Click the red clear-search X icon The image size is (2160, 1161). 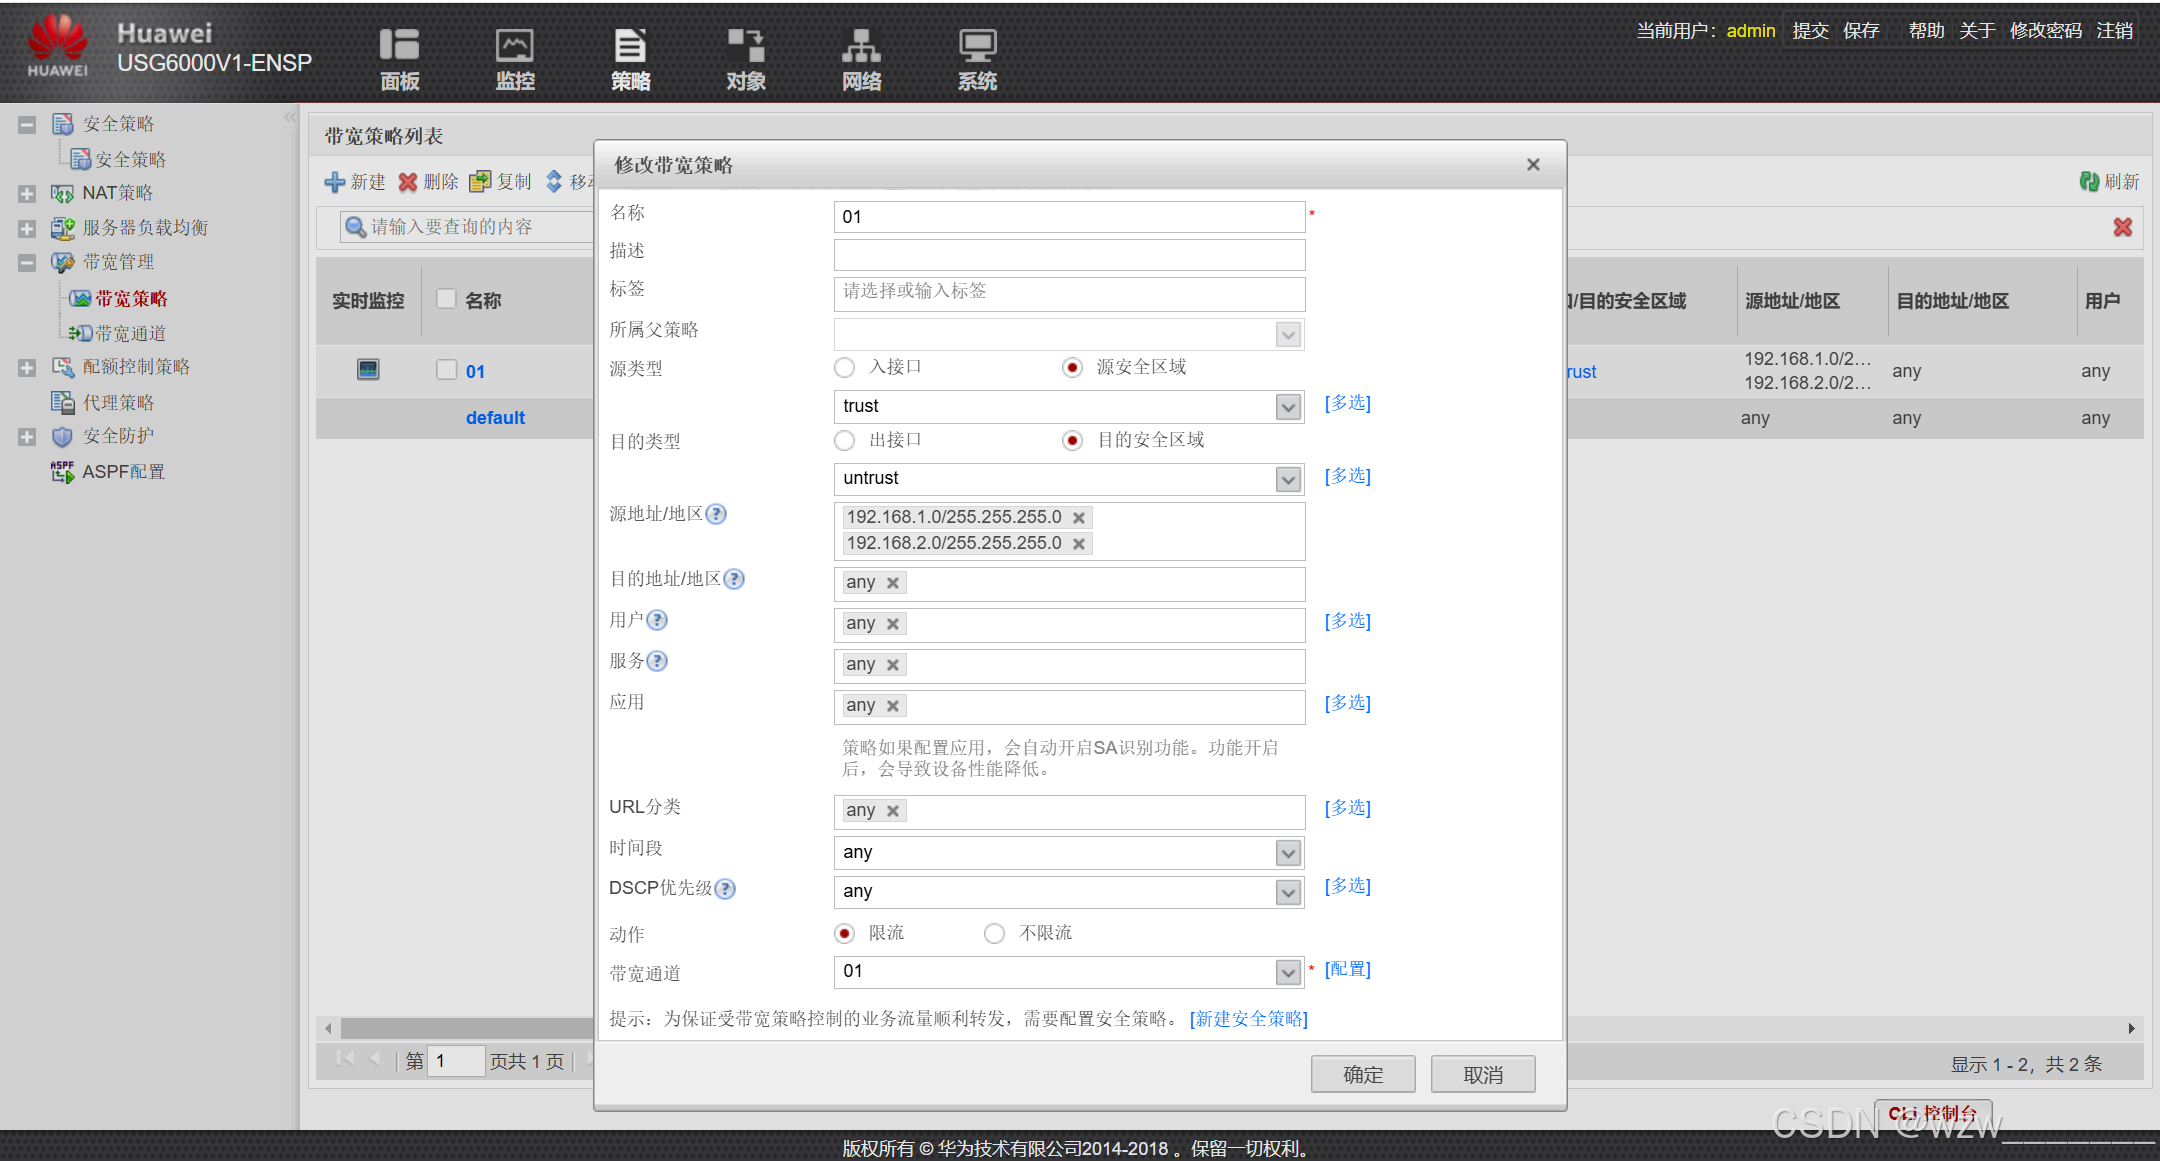[x=2122, y=227]
